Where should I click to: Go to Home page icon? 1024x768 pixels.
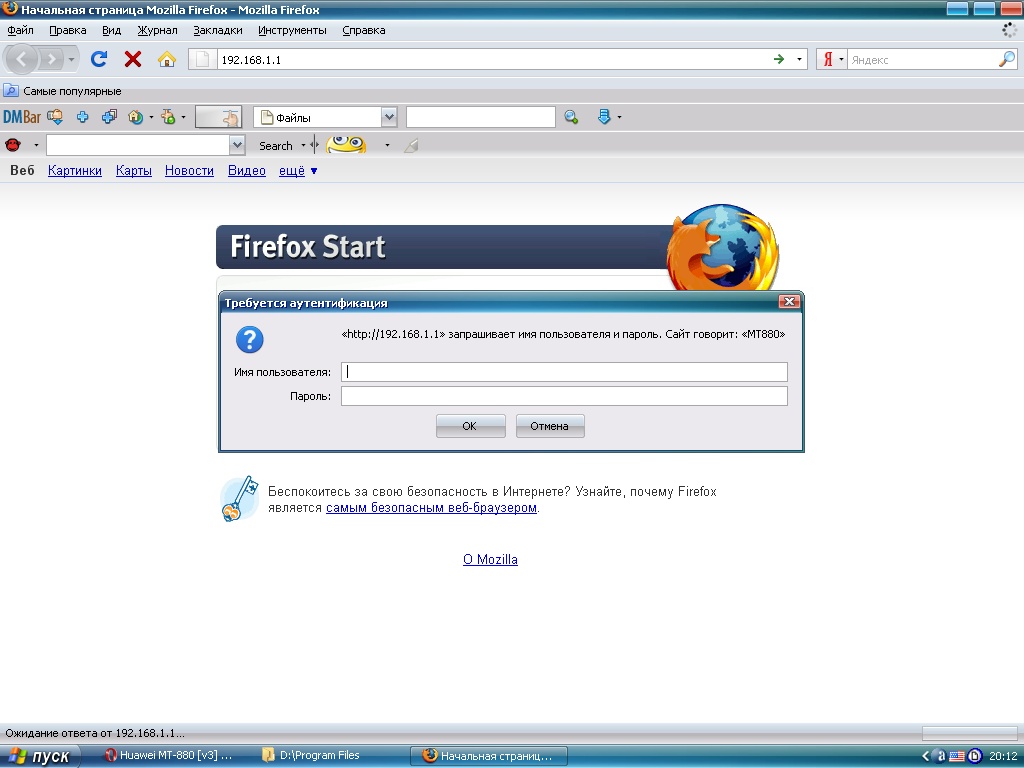click(x=167, y=59)
